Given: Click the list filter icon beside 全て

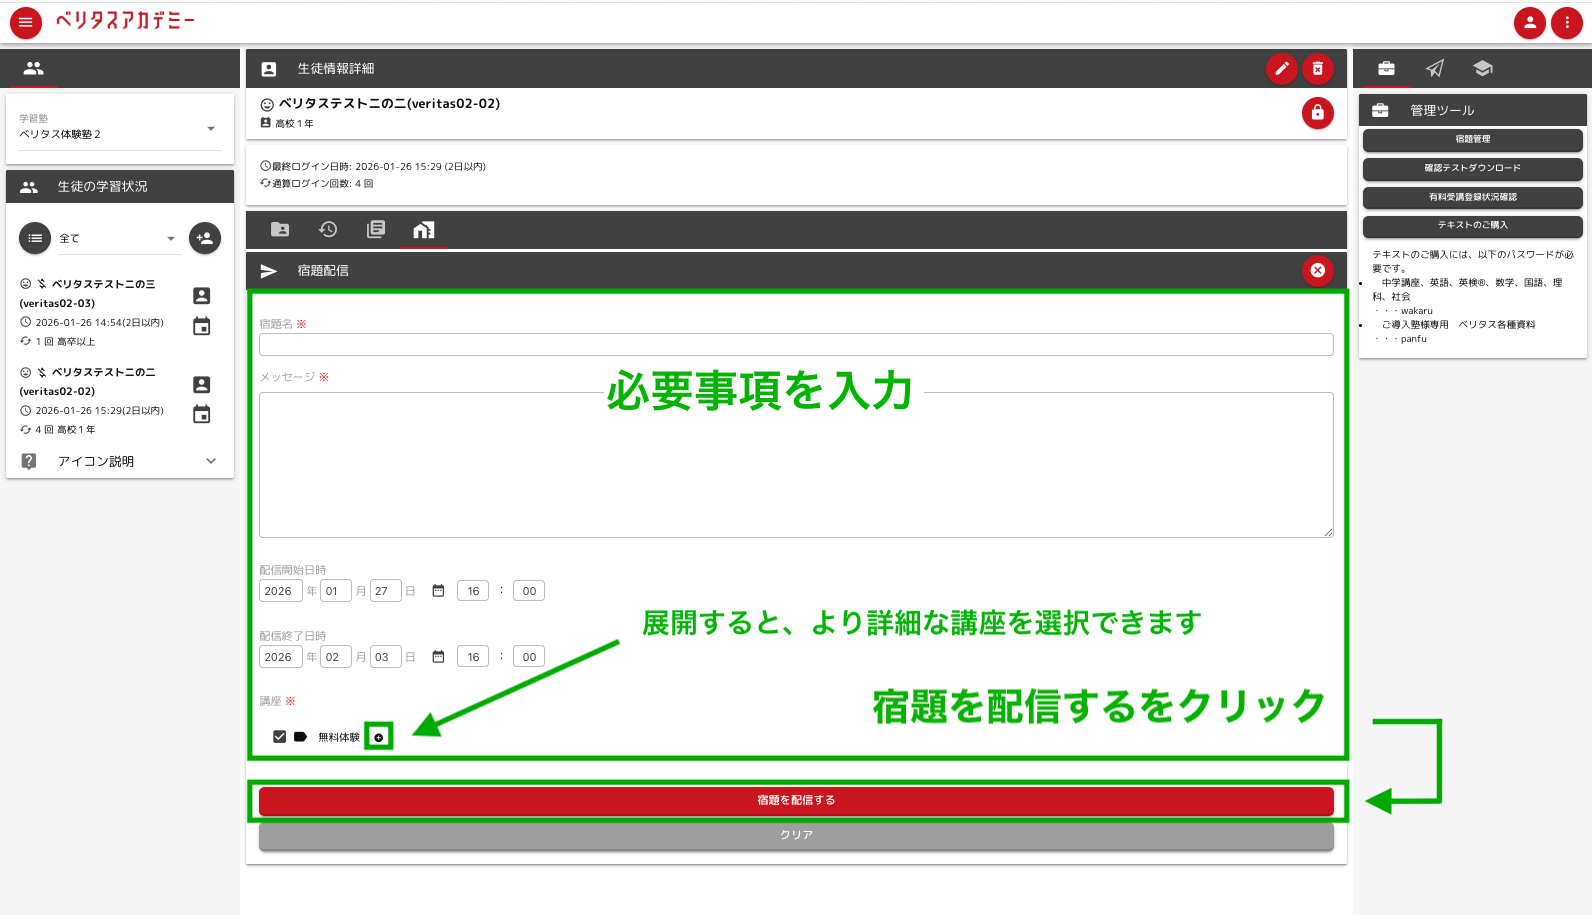Looking at the screenshot, I should pos(35,238).
